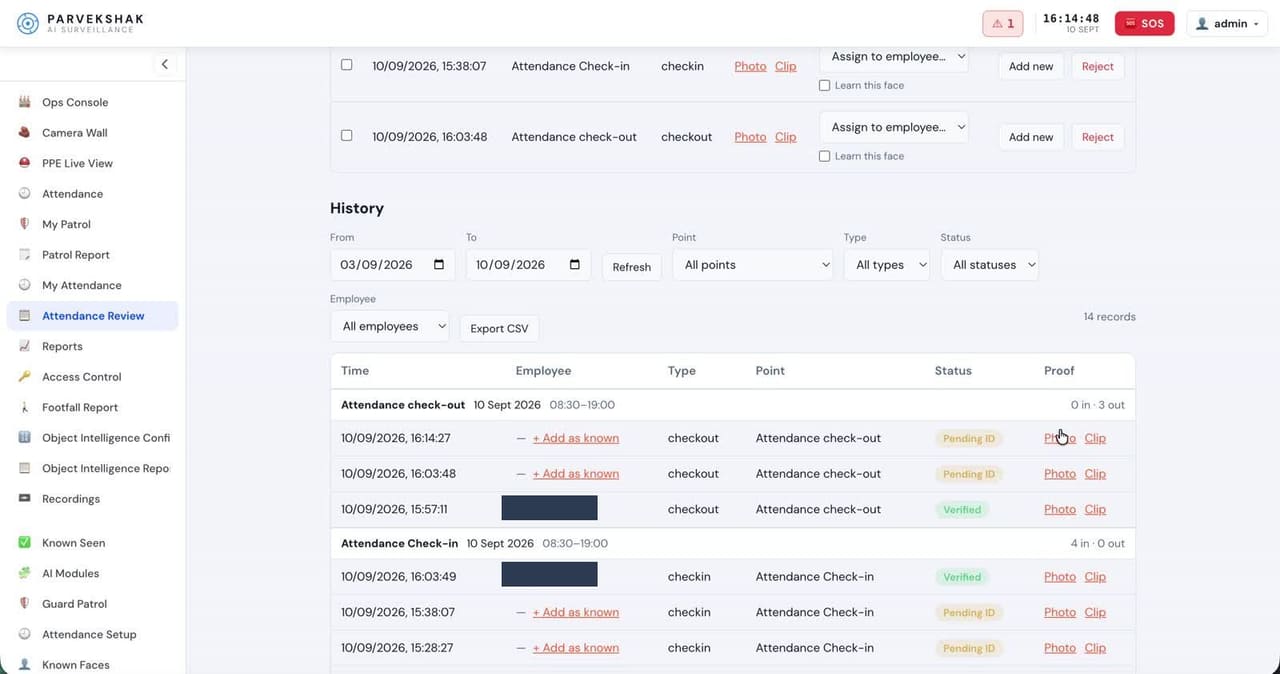Click the Known Seen checkmark icon
Image resolution: width=1280 pixels, height=674 pixels.
pos(24,542)
